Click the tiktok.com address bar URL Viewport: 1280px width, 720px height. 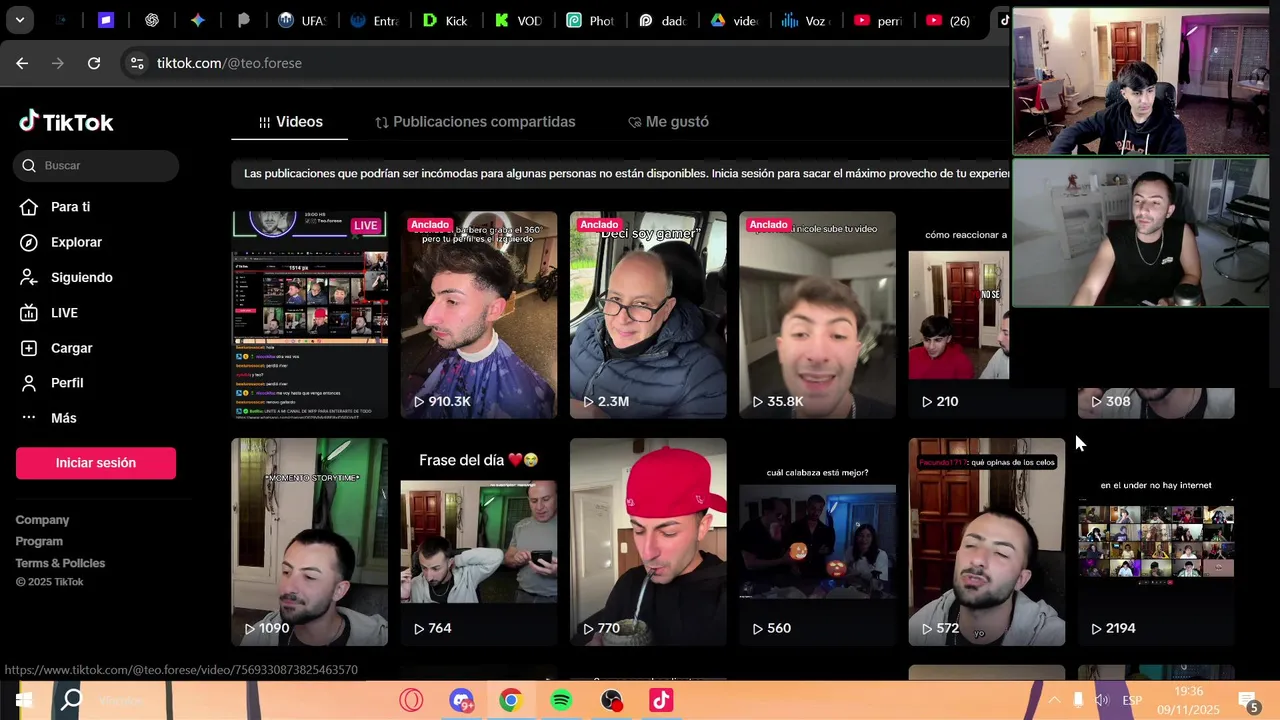pos(229,63)
